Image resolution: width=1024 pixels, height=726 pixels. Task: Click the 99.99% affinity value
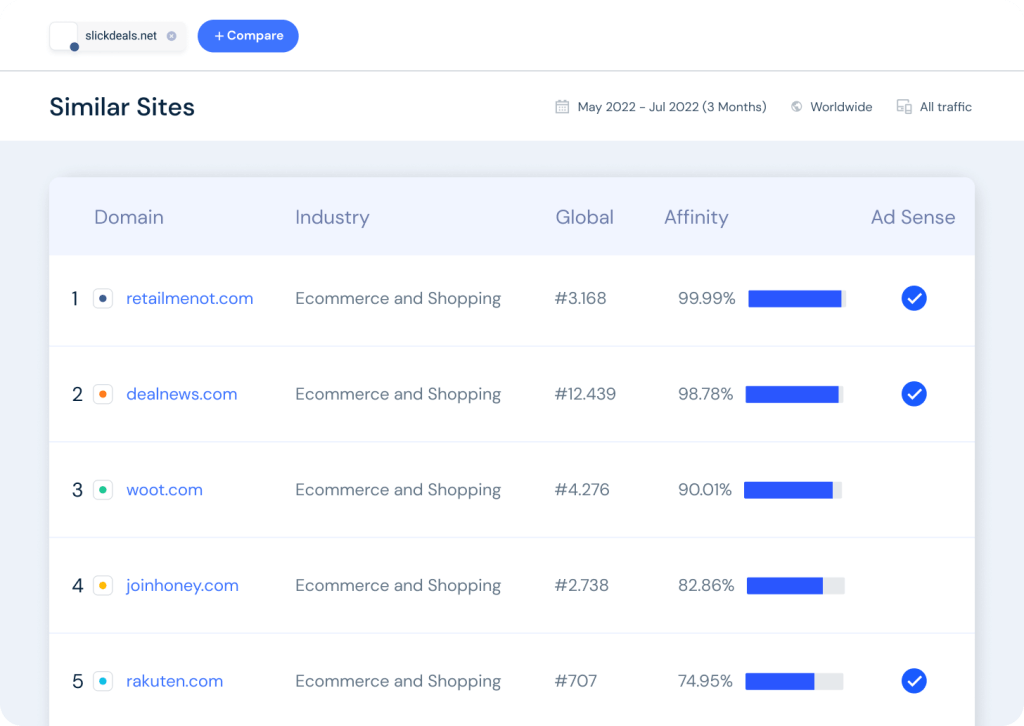tap(707, 298)
